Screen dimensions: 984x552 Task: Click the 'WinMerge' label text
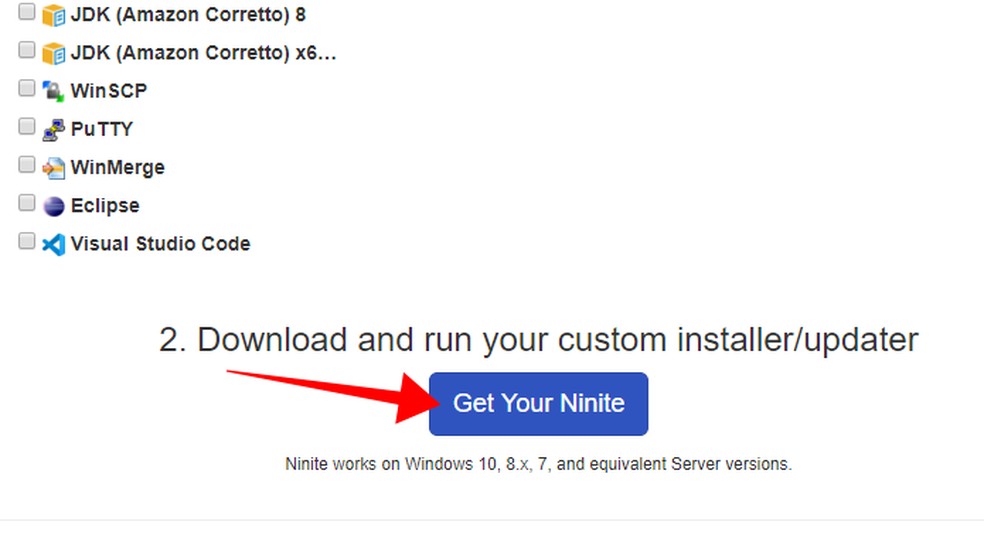point(117,167)
